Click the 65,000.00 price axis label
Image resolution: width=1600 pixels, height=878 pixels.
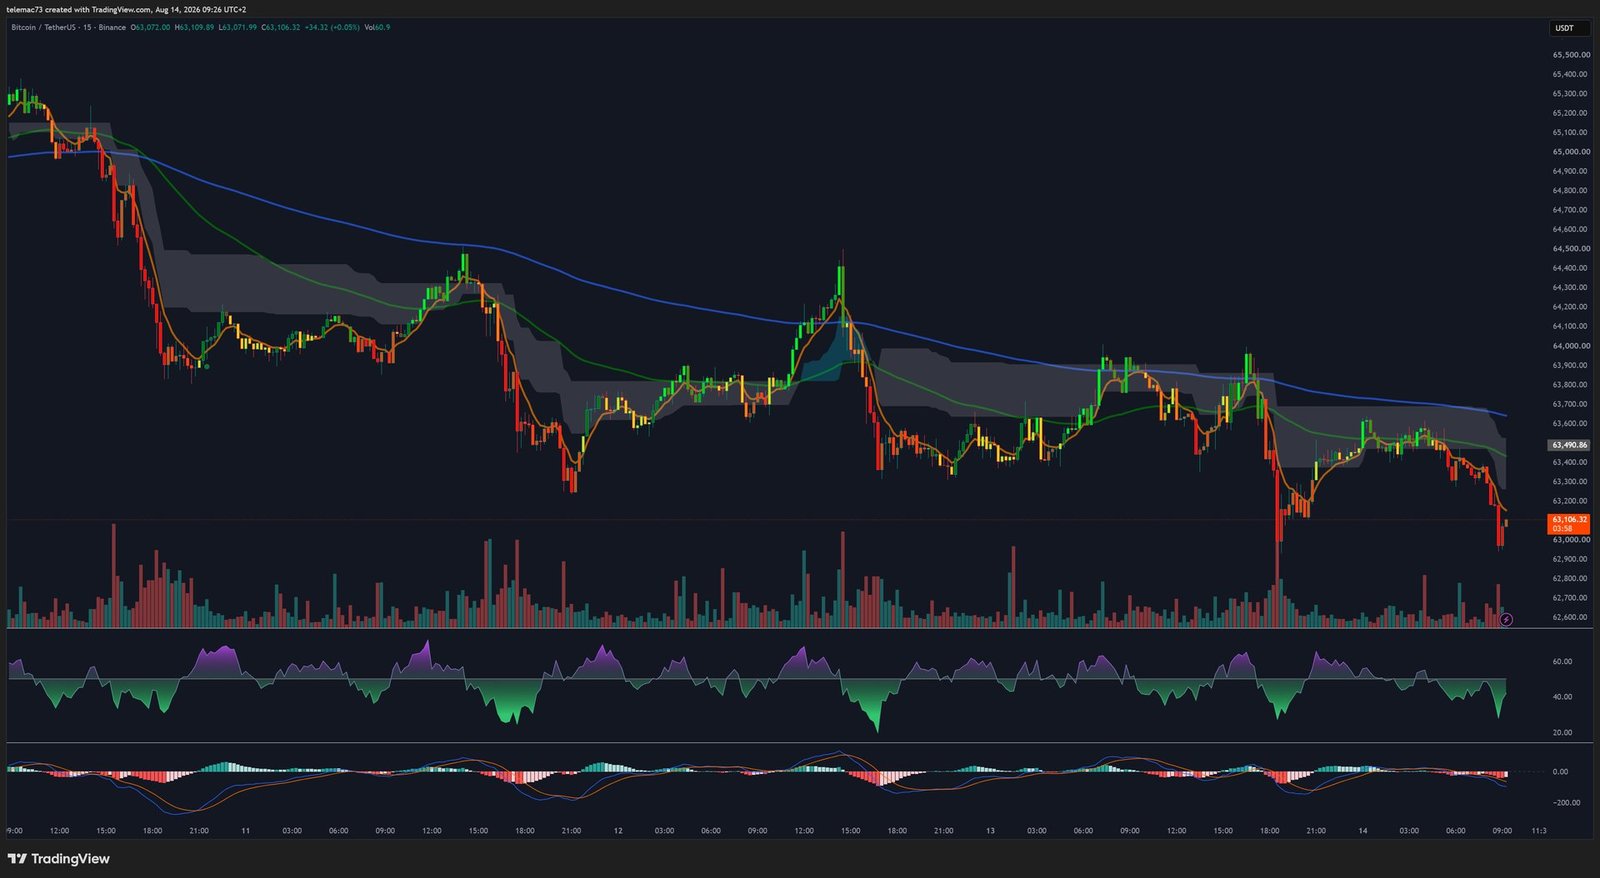pyautogui.click(x=1571, y=152)
